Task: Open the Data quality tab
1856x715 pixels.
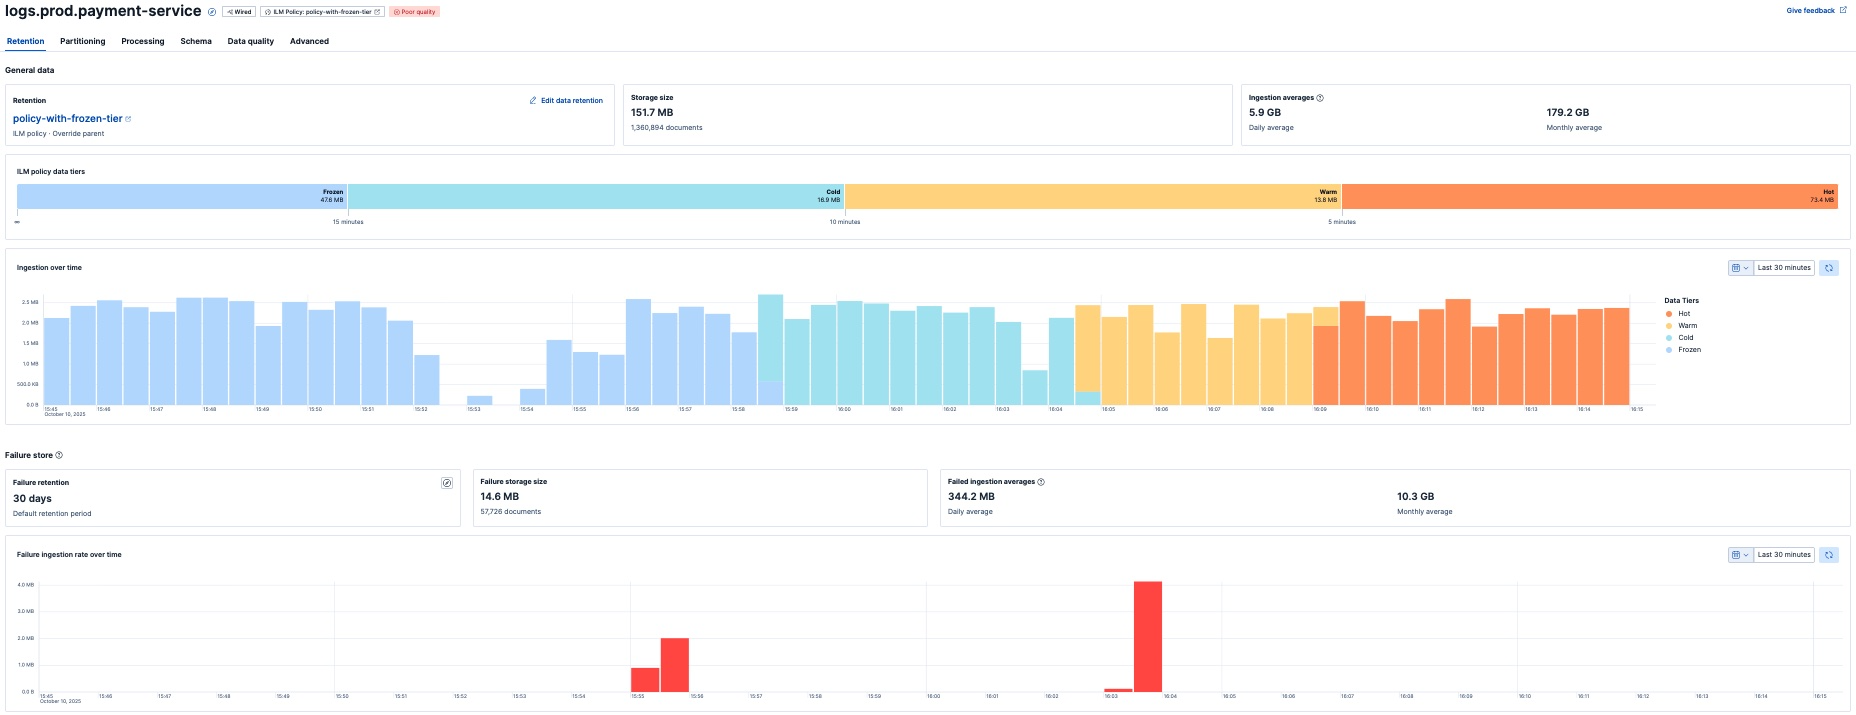Action: [x=250, y=41]
